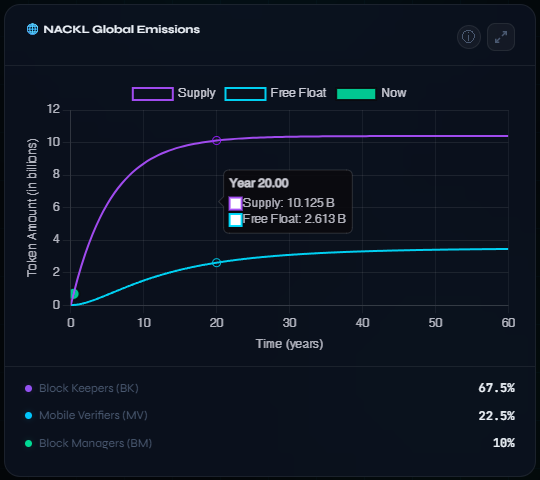This screenshot has height=480, width=540.
Task: Click the Block Keepers (BK) row label
Action: [89, 388]
